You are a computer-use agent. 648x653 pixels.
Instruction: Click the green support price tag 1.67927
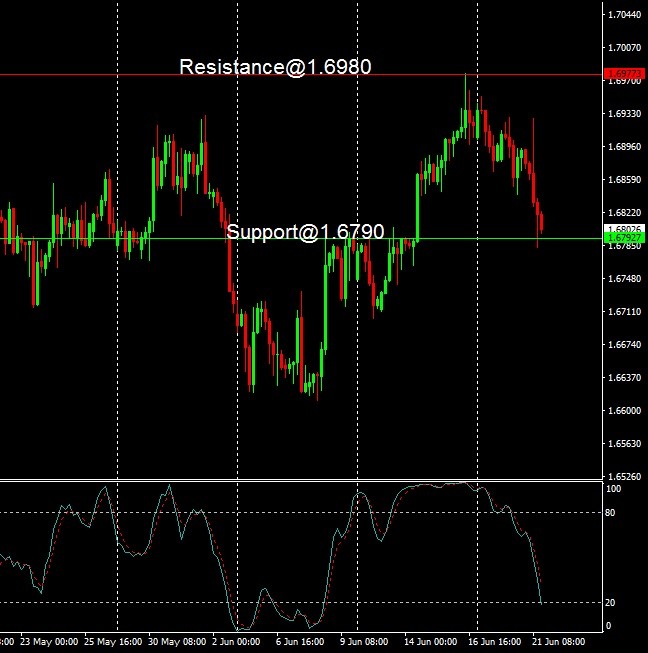coord(624,238)
